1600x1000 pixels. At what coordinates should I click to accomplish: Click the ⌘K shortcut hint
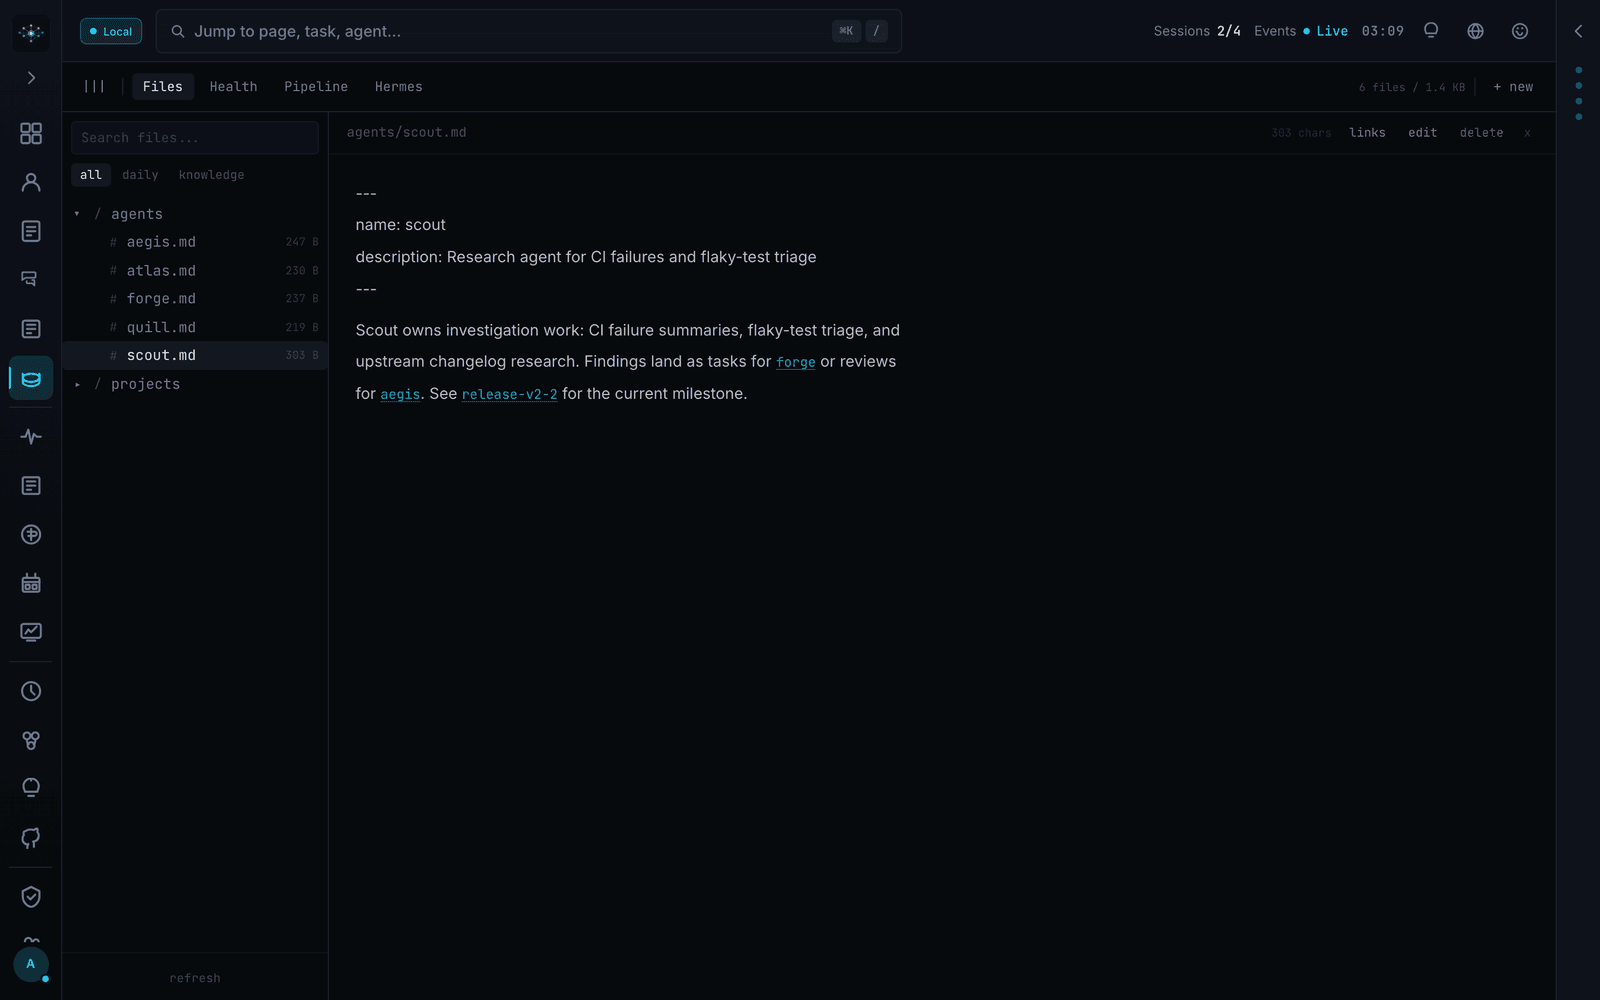(846, 31)
